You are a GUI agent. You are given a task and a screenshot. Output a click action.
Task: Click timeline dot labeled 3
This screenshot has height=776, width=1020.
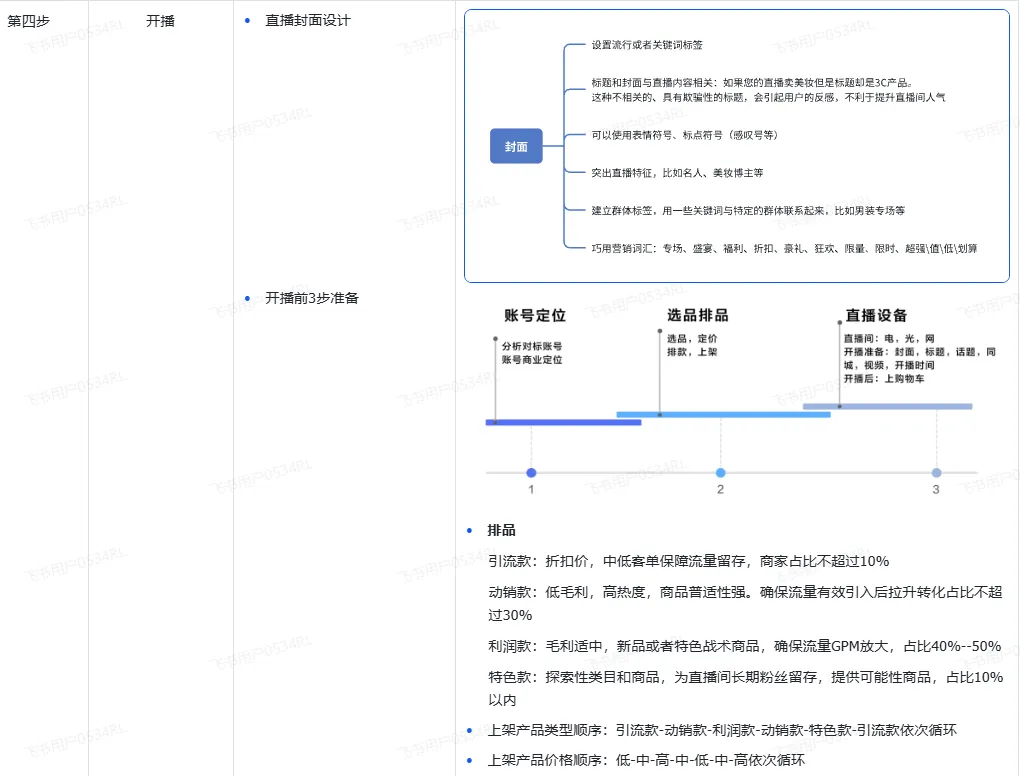click(x=936, y=473)
